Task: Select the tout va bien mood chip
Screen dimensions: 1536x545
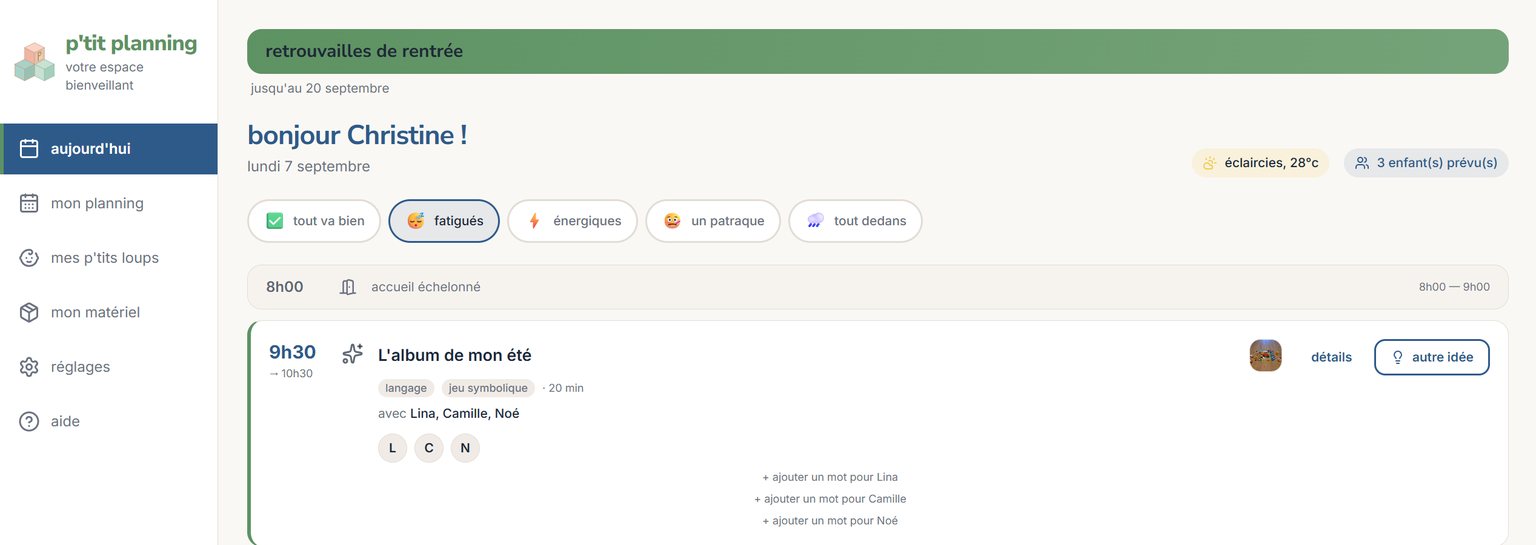Action: click(x=314, y=221)
